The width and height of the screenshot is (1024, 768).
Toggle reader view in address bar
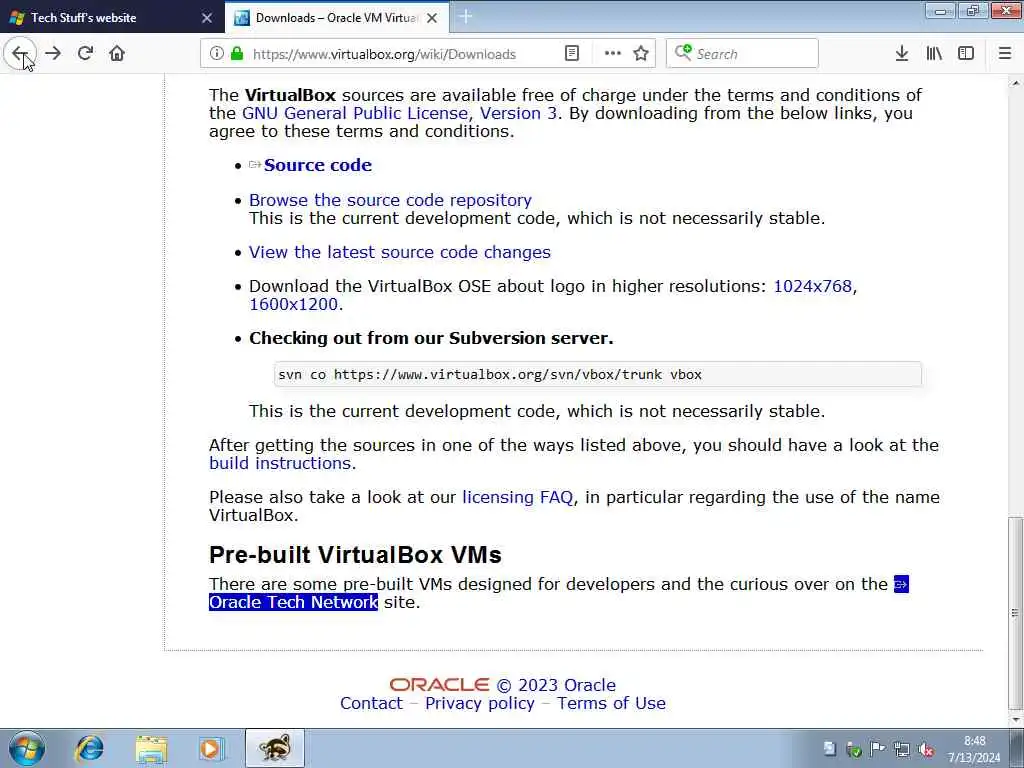coord(571,54)
